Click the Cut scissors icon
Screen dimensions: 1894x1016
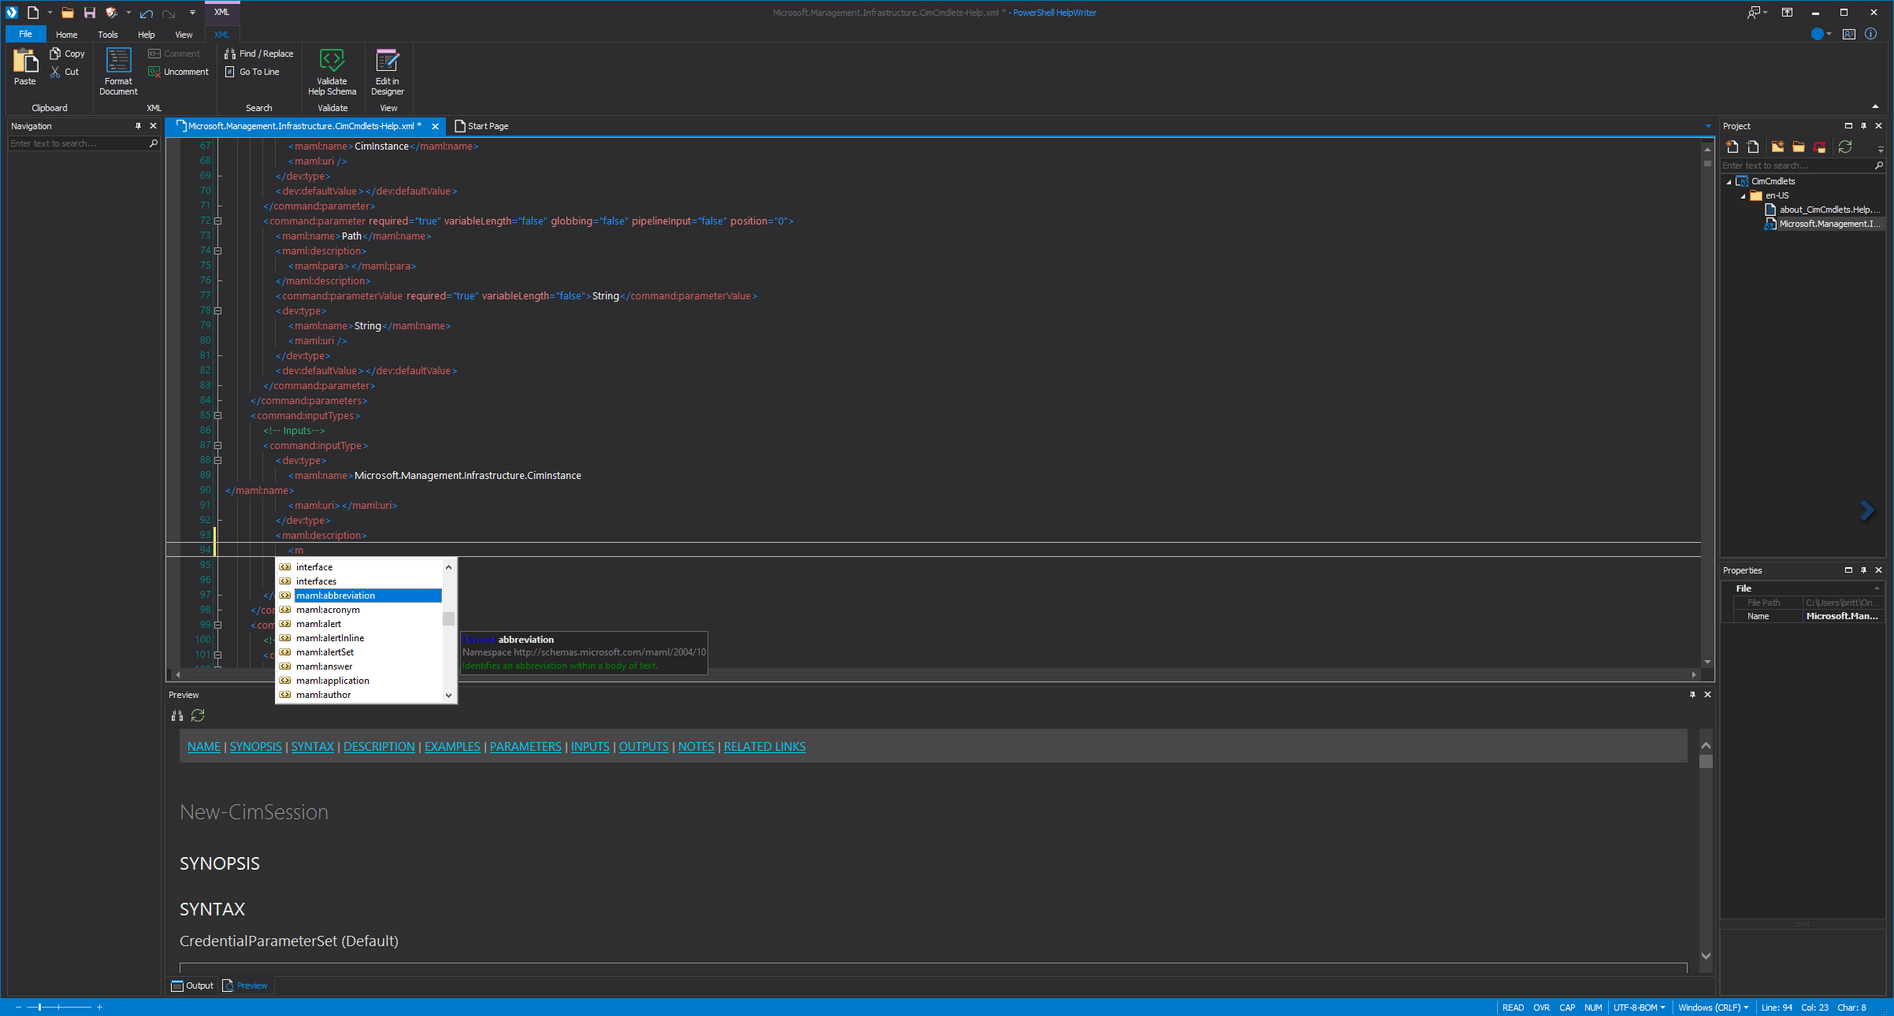(56, 72)
